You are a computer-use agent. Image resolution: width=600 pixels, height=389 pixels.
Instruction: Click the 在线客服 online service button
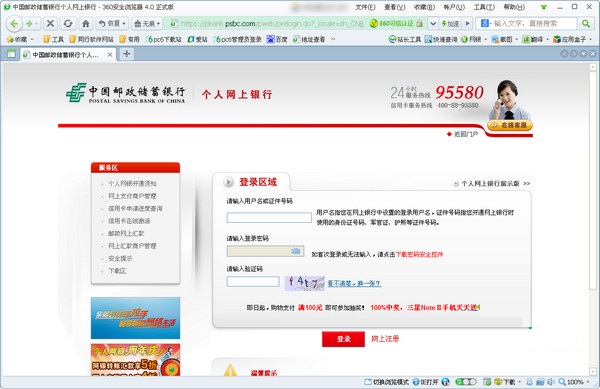click(x=510, y=125)
